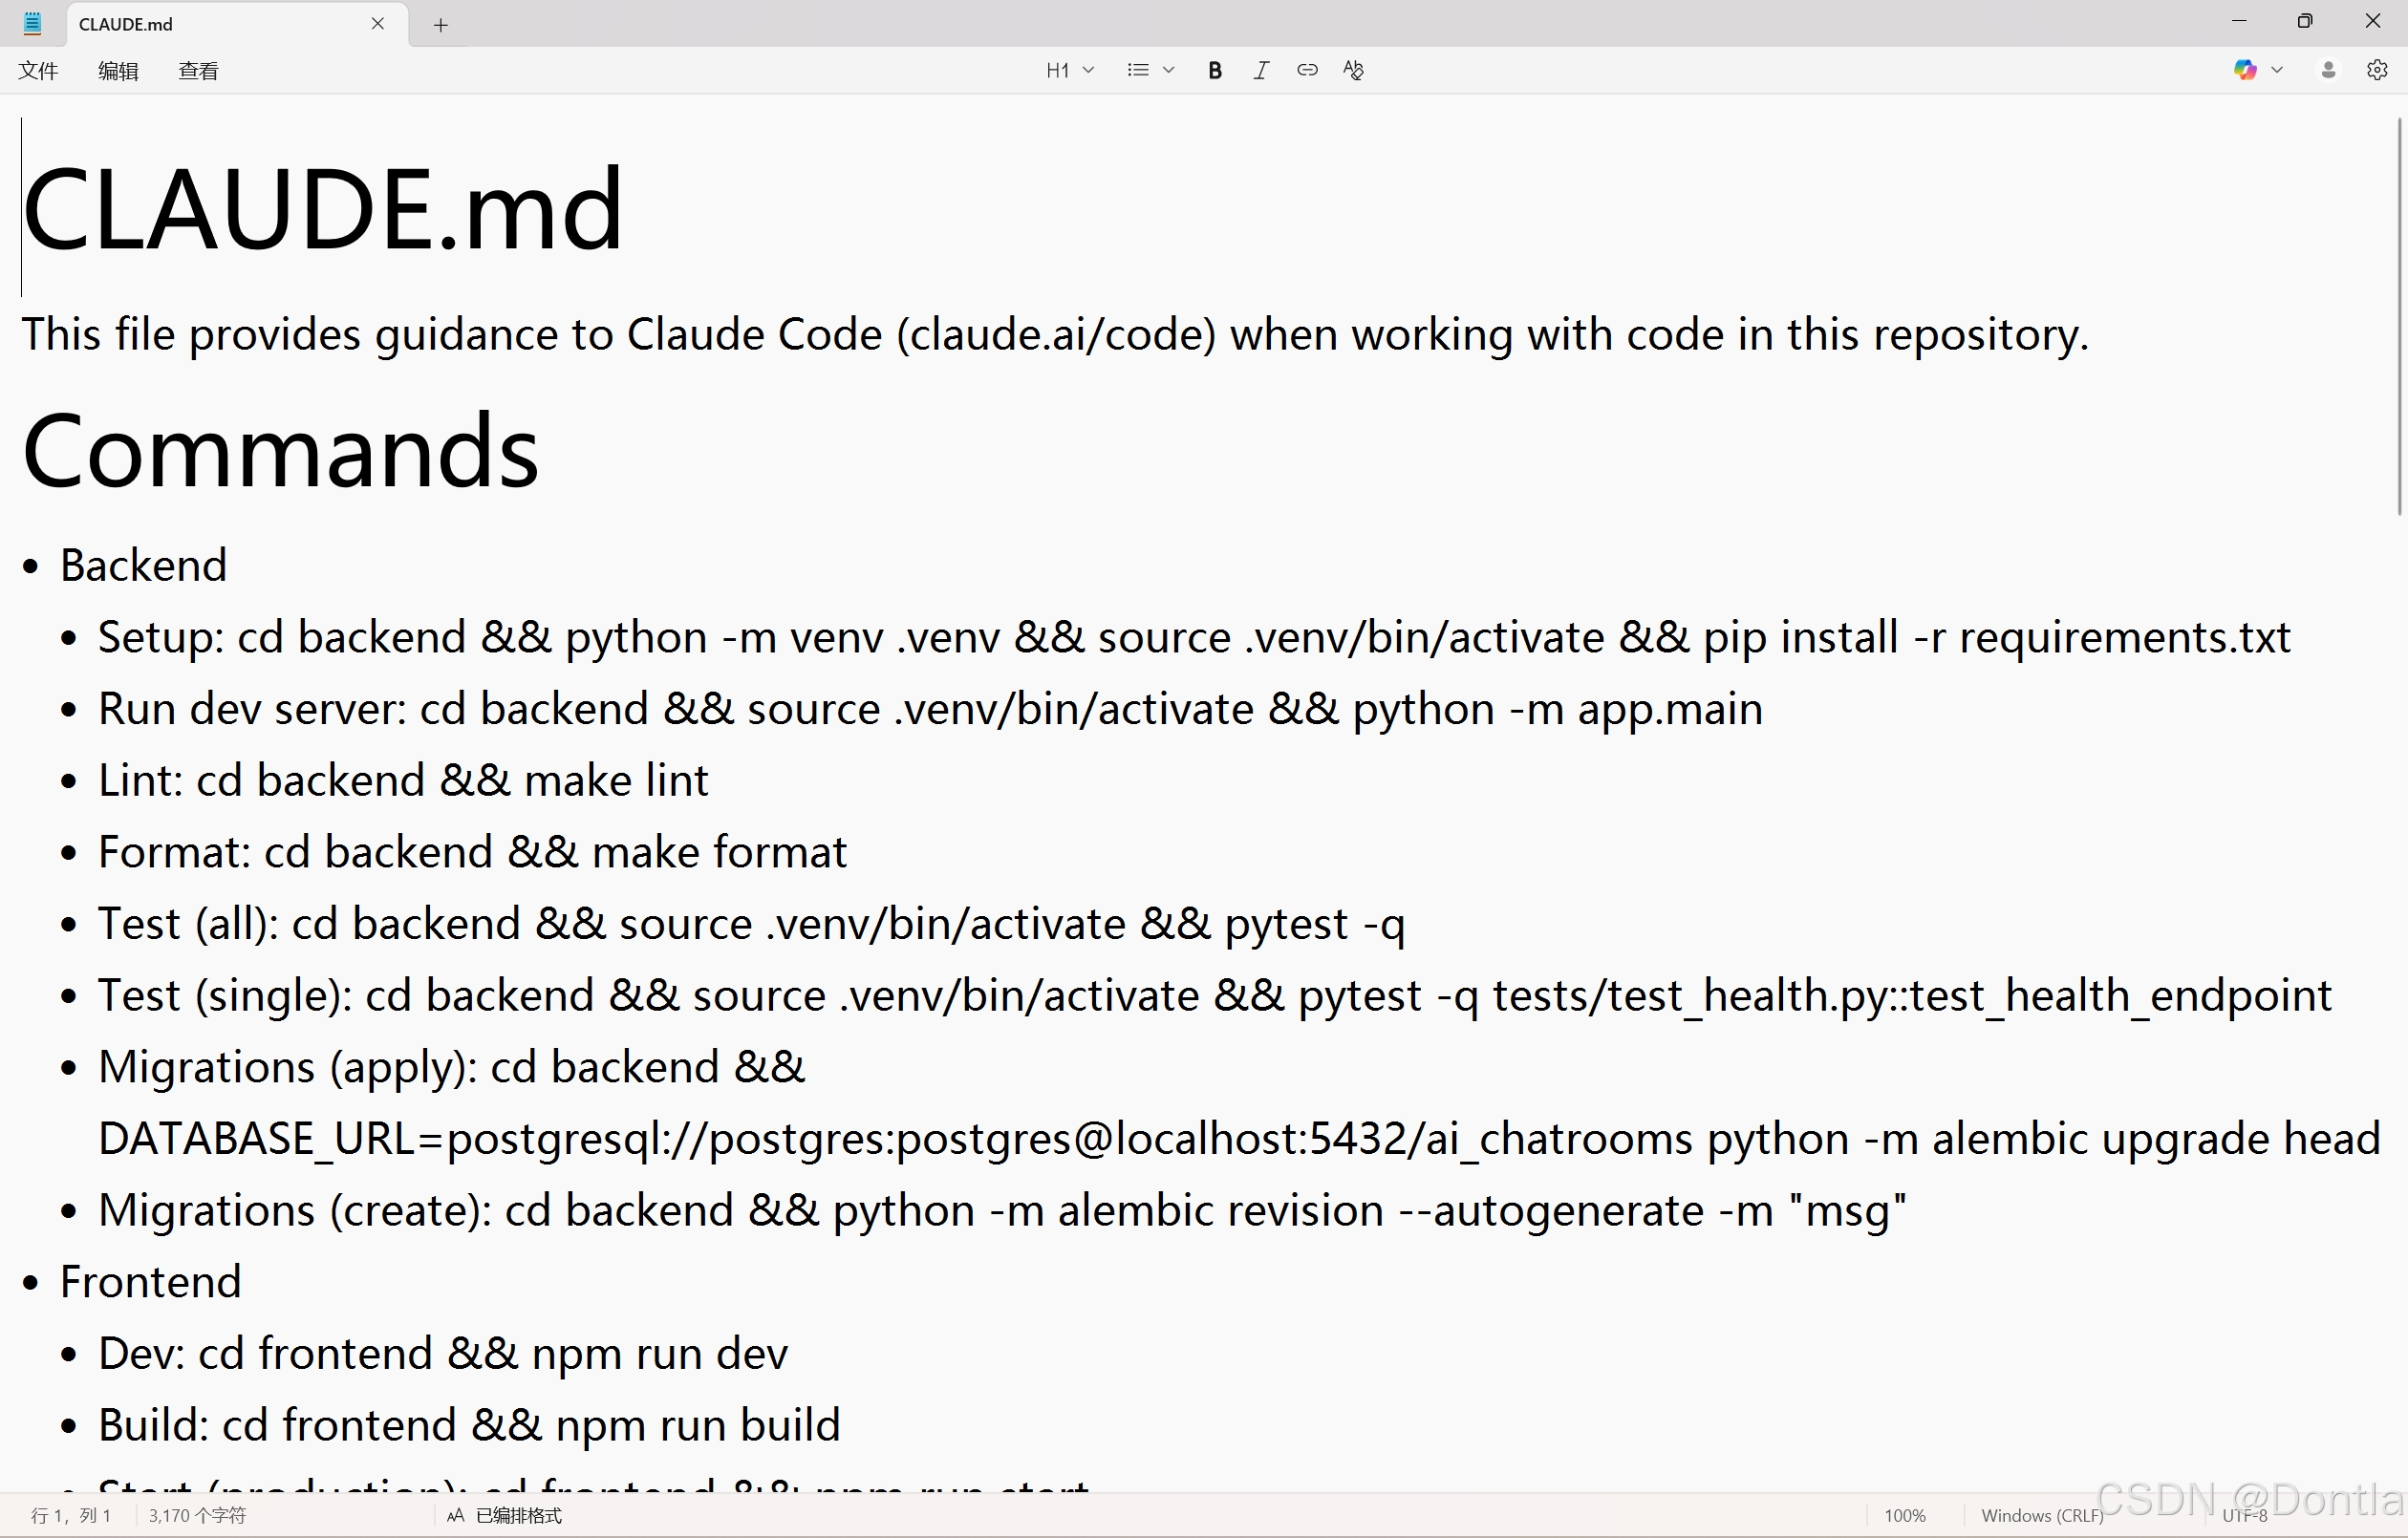Click the Windows (CRLF) line ending indicator
The height and width of the screenshot is (1538, 2408).
pos(2041,1515)
